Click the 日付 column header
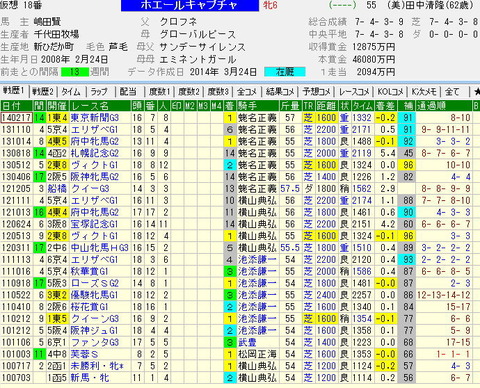Screen dimensions: 480x388 click(x=17, y=106)
